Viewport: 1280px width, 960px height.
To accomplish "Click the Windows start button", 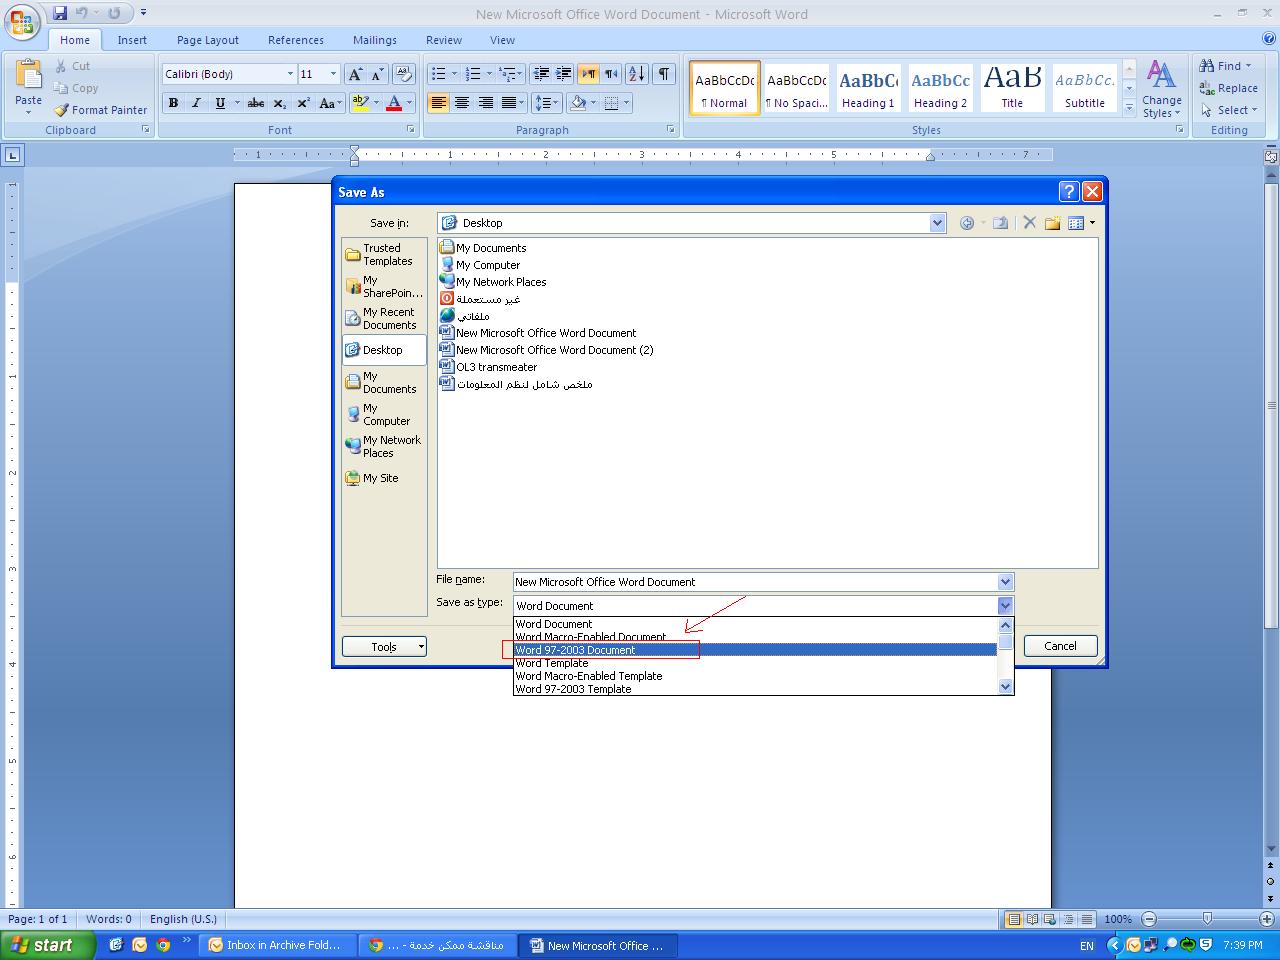I will tap(48, 945).
